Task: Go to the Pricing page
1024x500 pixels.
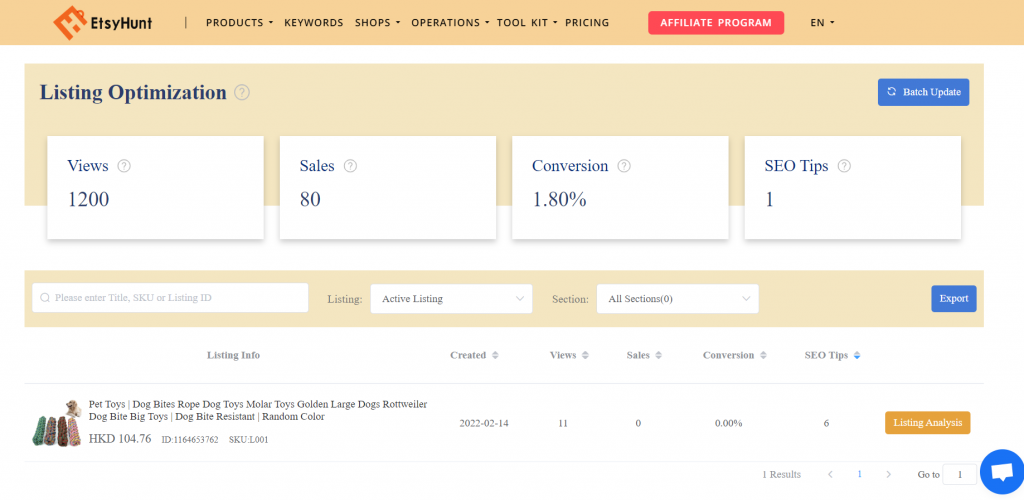Action: click(586, 22)
